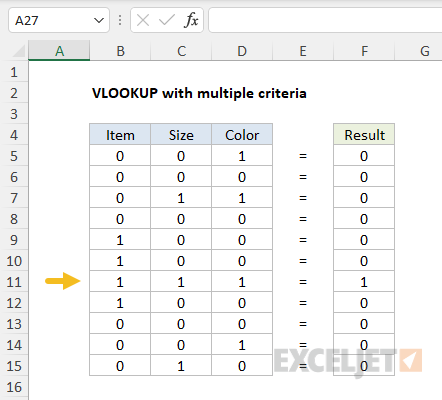This screenshot has height=400, width=442.
Task: Click the Size cell in row 11
Action: coord(181,282)
